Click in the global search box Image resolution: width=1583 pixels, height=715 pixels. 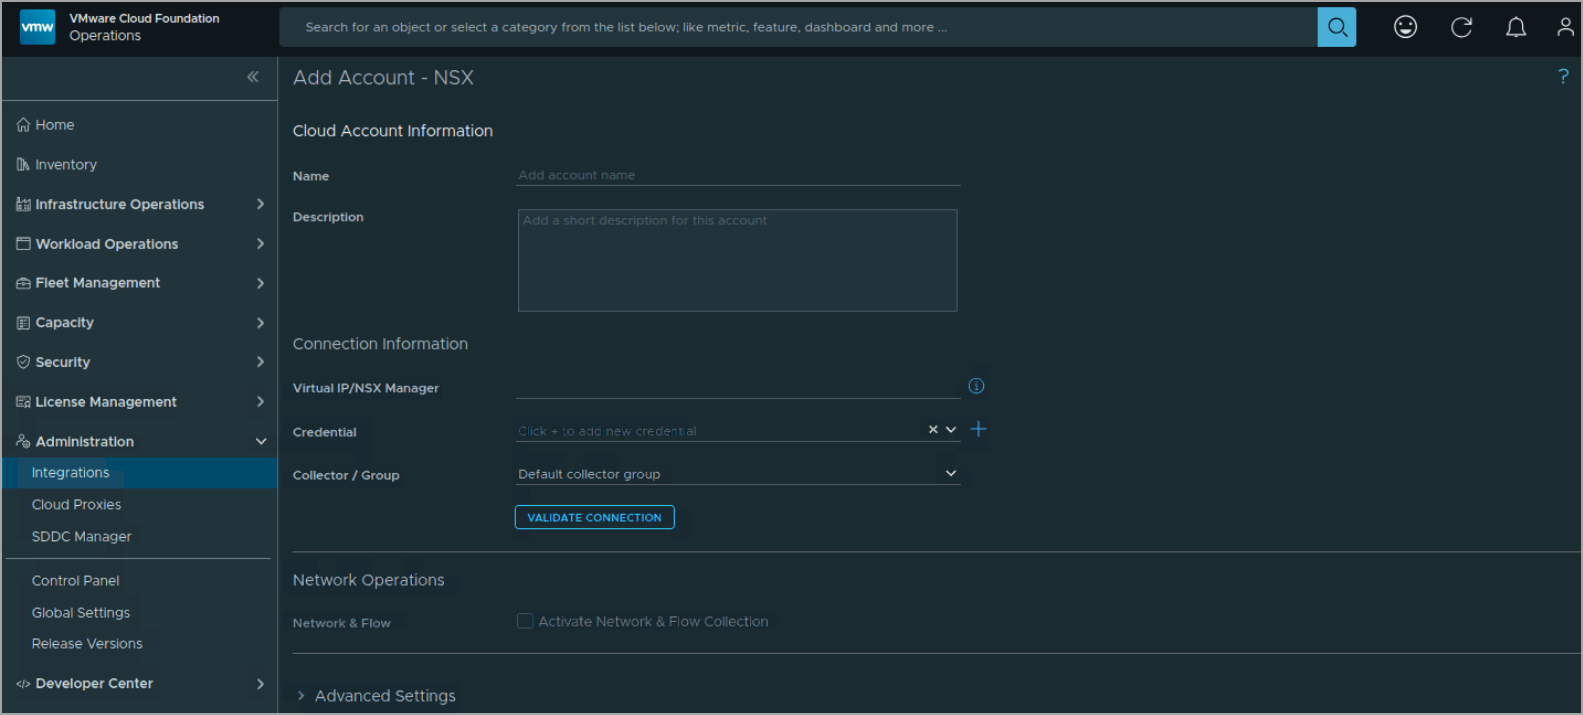(798, 28)
